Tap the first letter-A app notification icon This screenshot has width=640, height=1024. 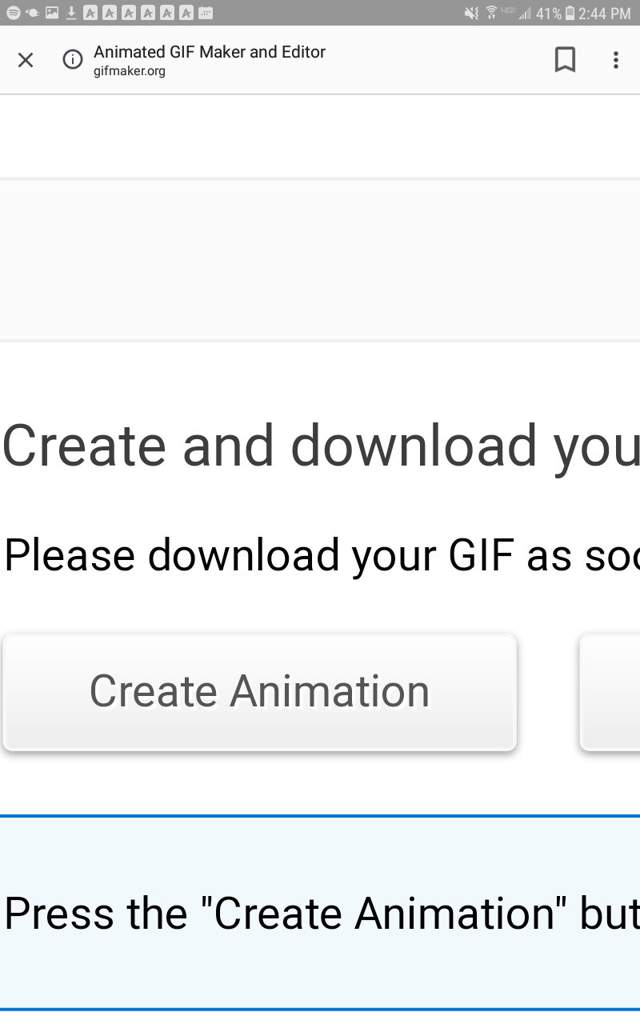tap(90, 13)
